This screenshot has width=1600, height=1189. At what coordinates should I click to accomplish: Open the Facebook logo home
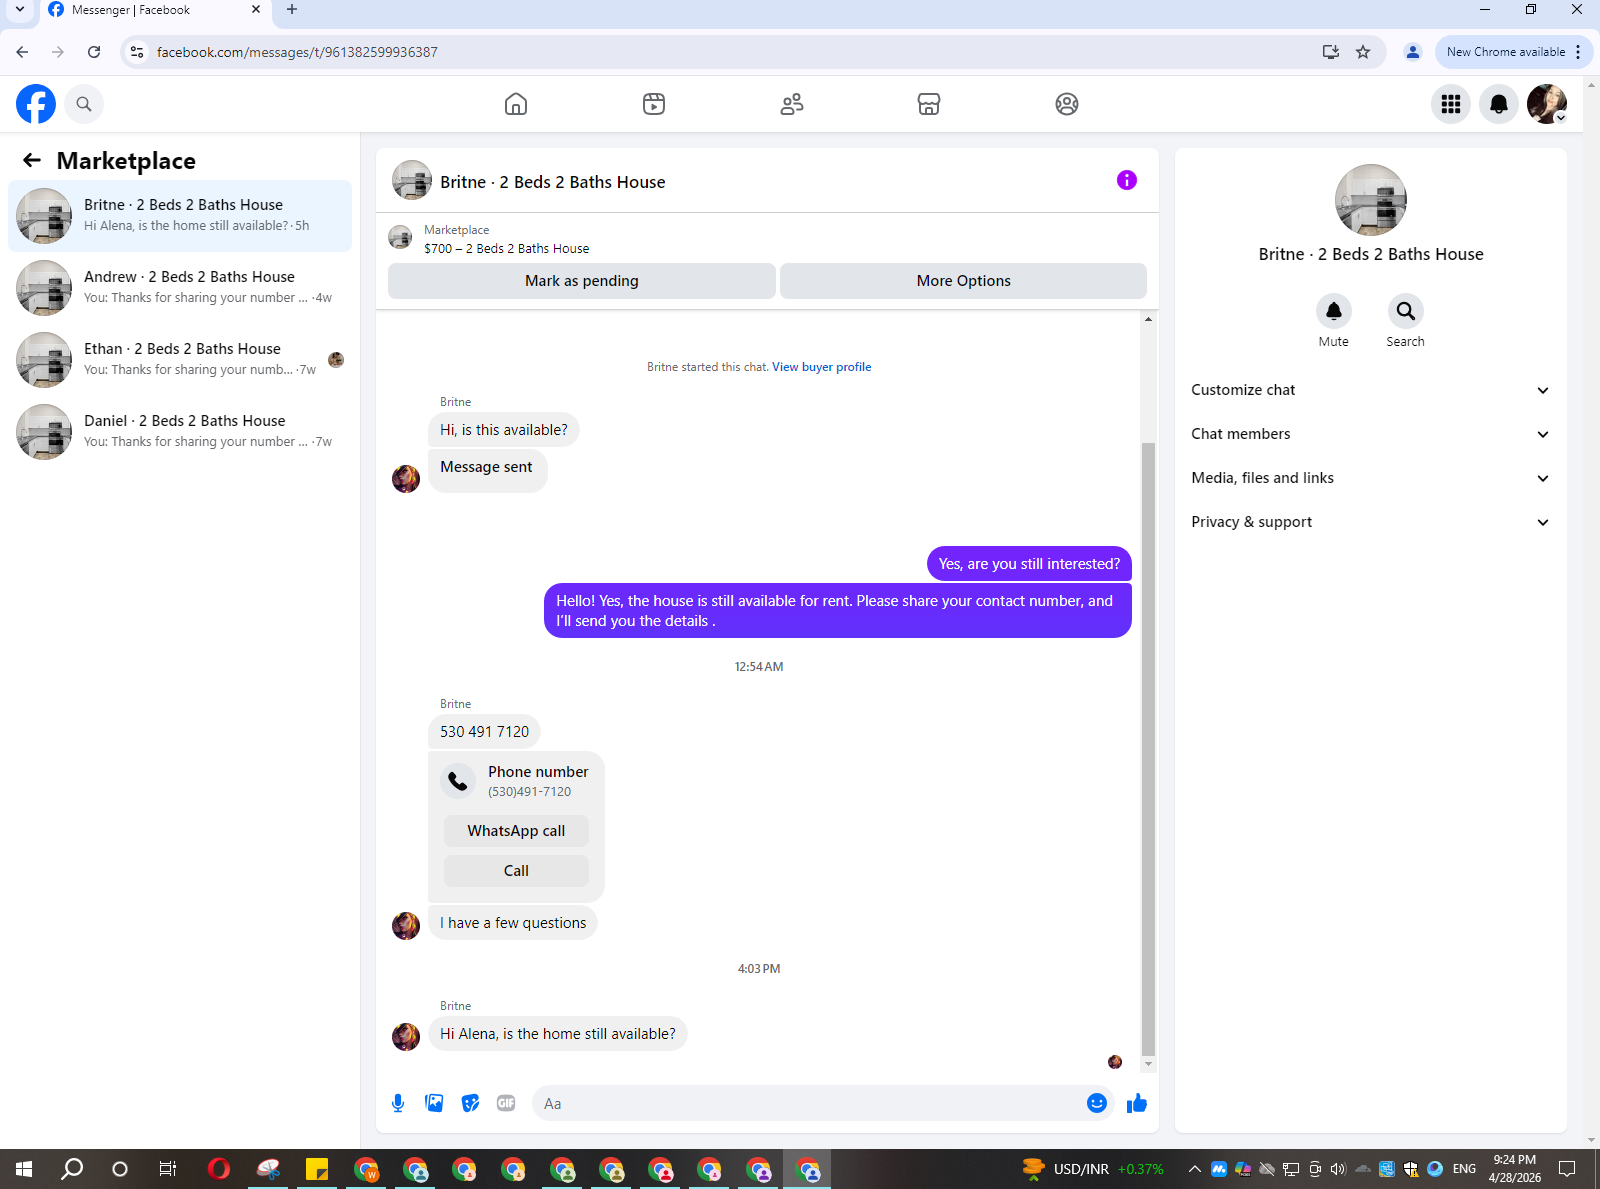(x=36, y=104)
